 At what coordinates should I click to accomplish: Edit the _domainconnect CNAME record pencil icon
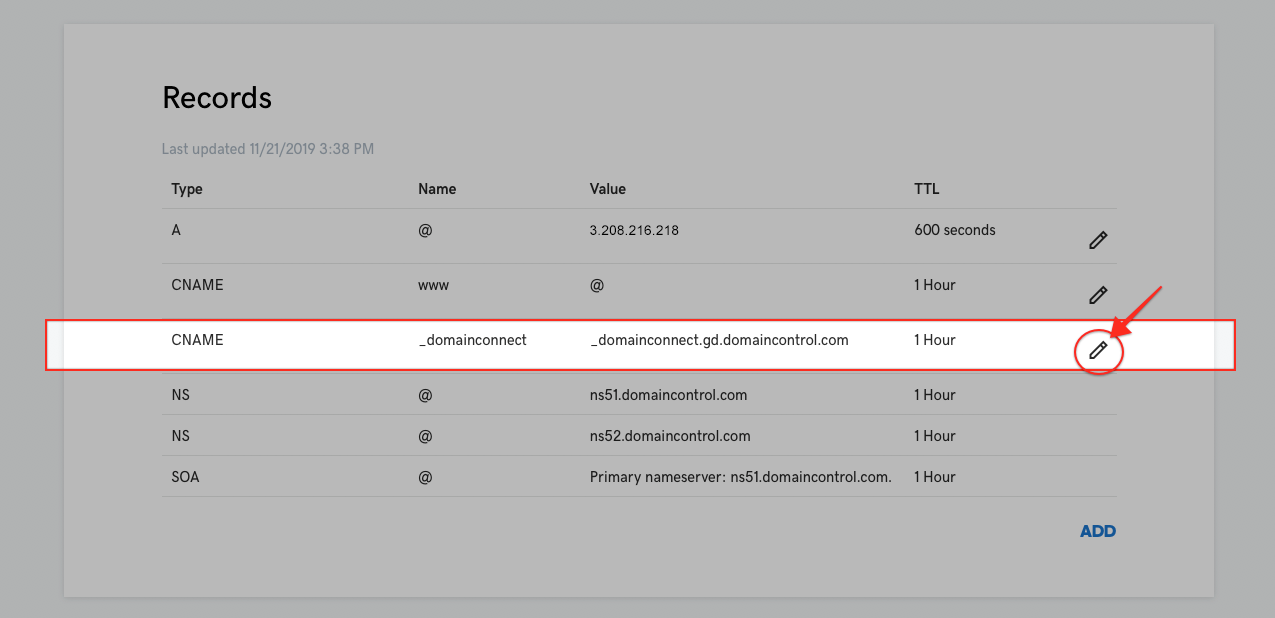1098,350
